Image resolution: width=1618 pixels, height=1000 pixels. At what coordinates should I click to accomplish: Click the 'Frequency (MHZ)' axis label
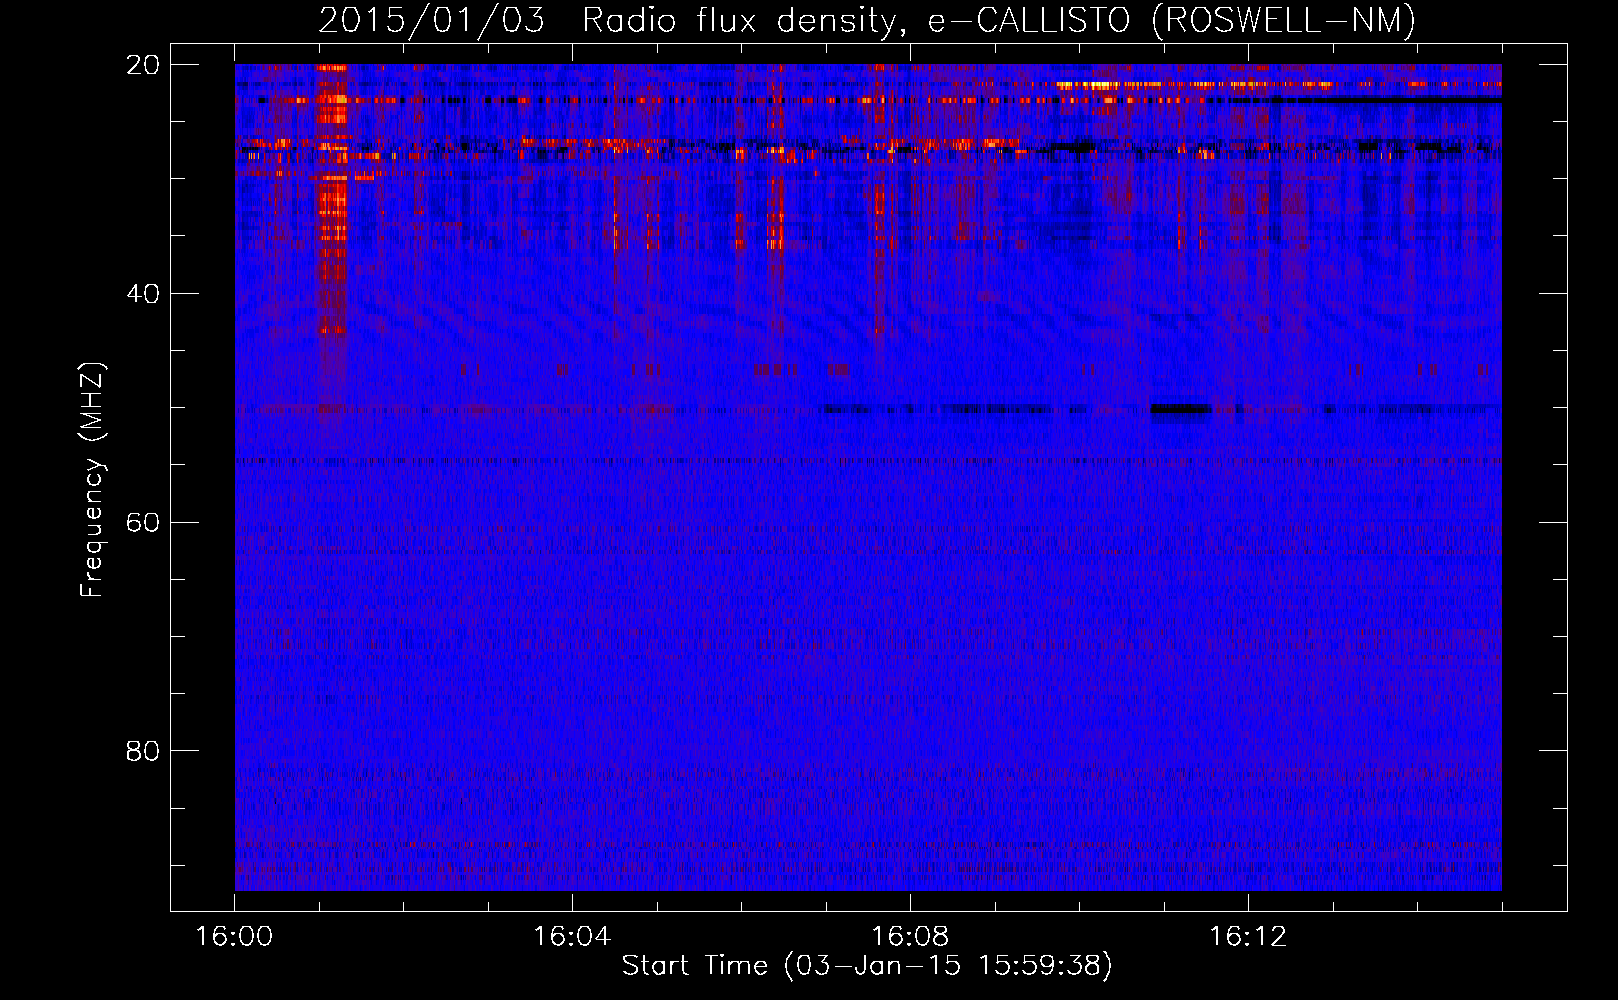tap(92, 480)
